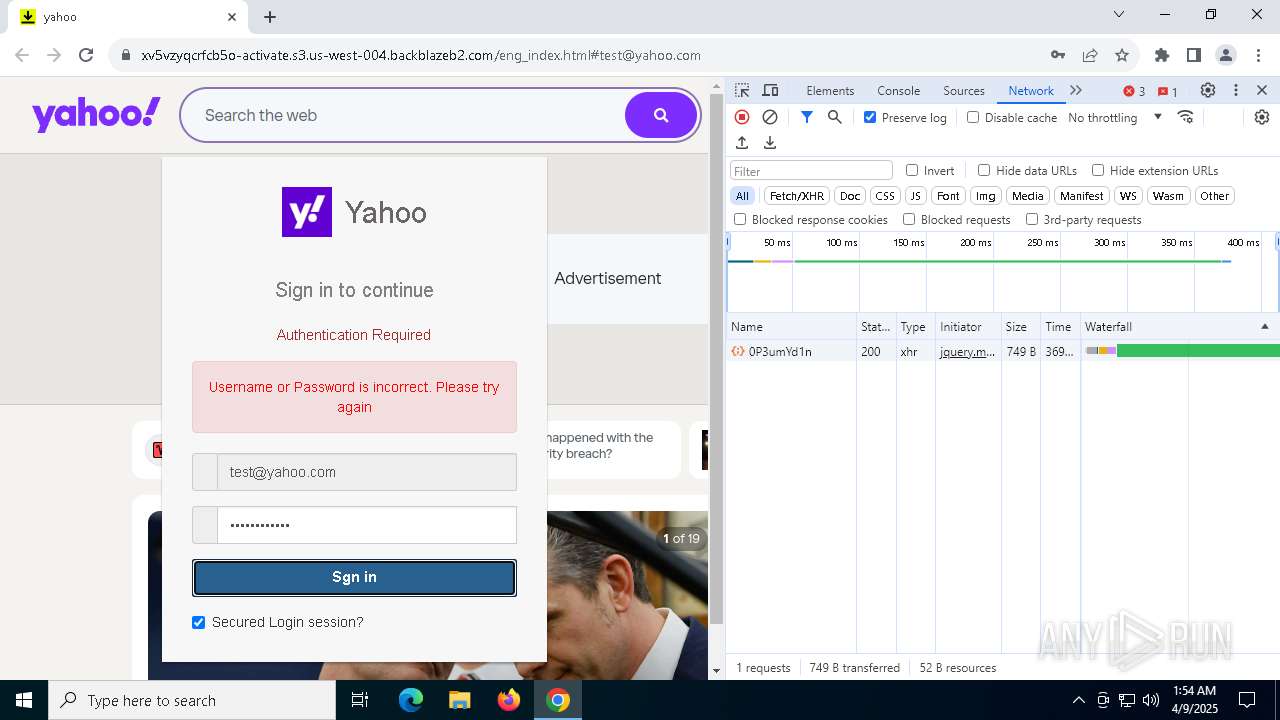Enable 3rd-party requests checkbox
1280x720 pixels.
coord(1032,219)
